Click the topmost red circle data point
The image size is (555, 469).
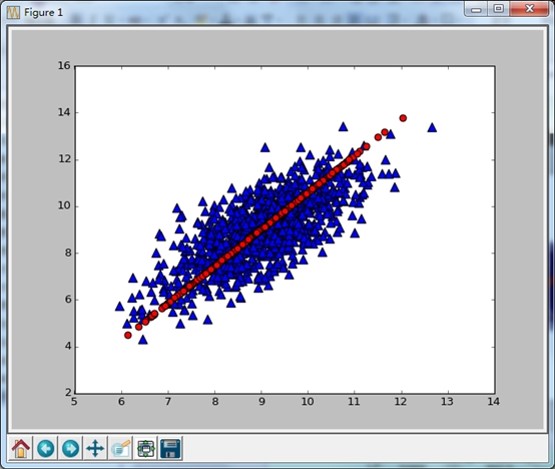(x=403, y=118)
